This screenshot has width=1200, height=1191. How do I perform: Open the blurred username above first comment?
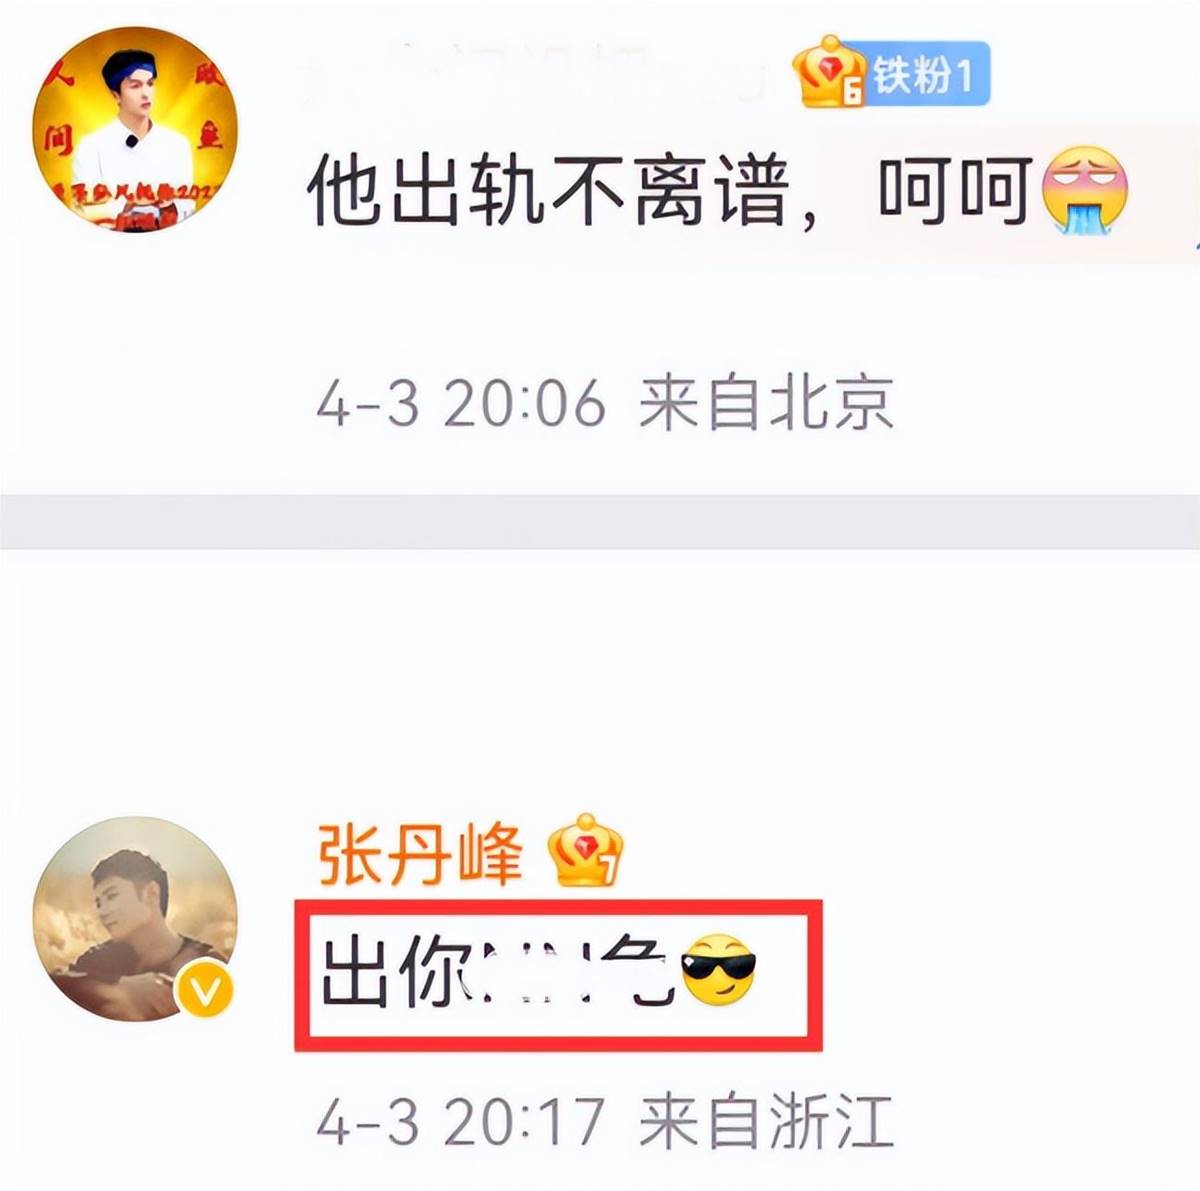click(x=540, y=75)
